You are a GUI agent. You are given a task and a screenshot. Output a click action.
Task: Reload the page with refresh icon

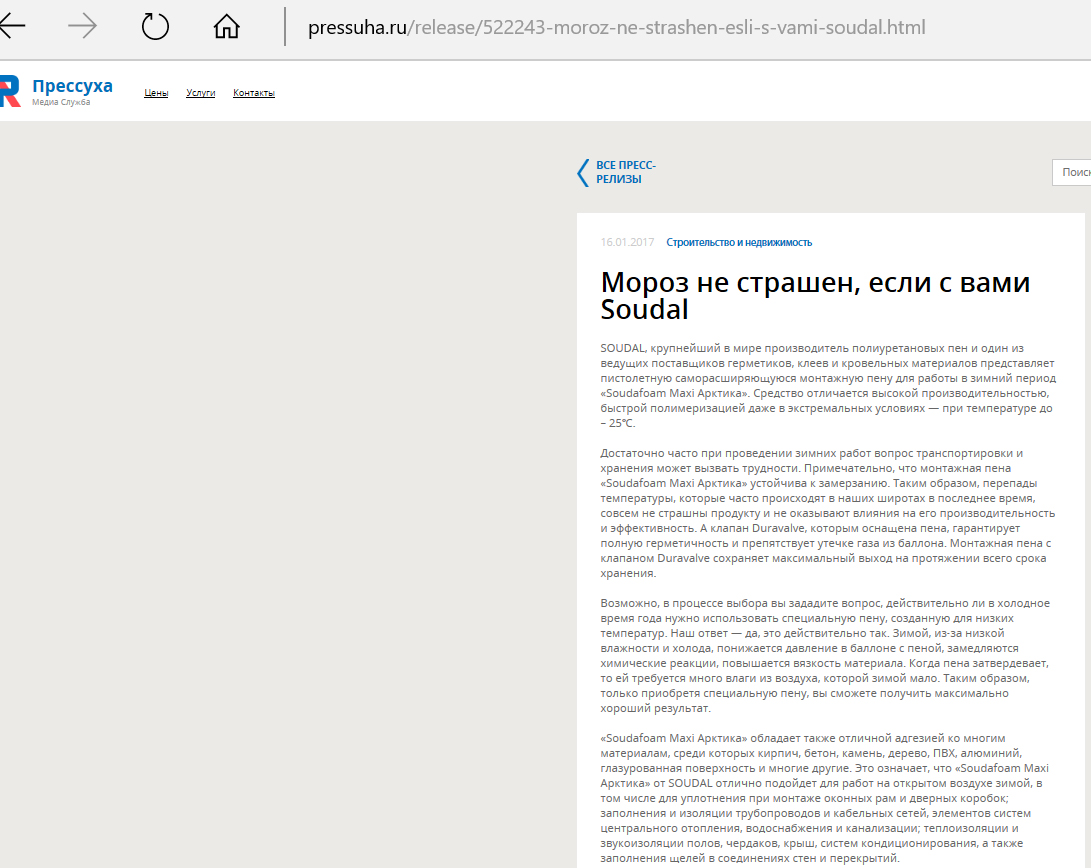click(x=154, y=27)
